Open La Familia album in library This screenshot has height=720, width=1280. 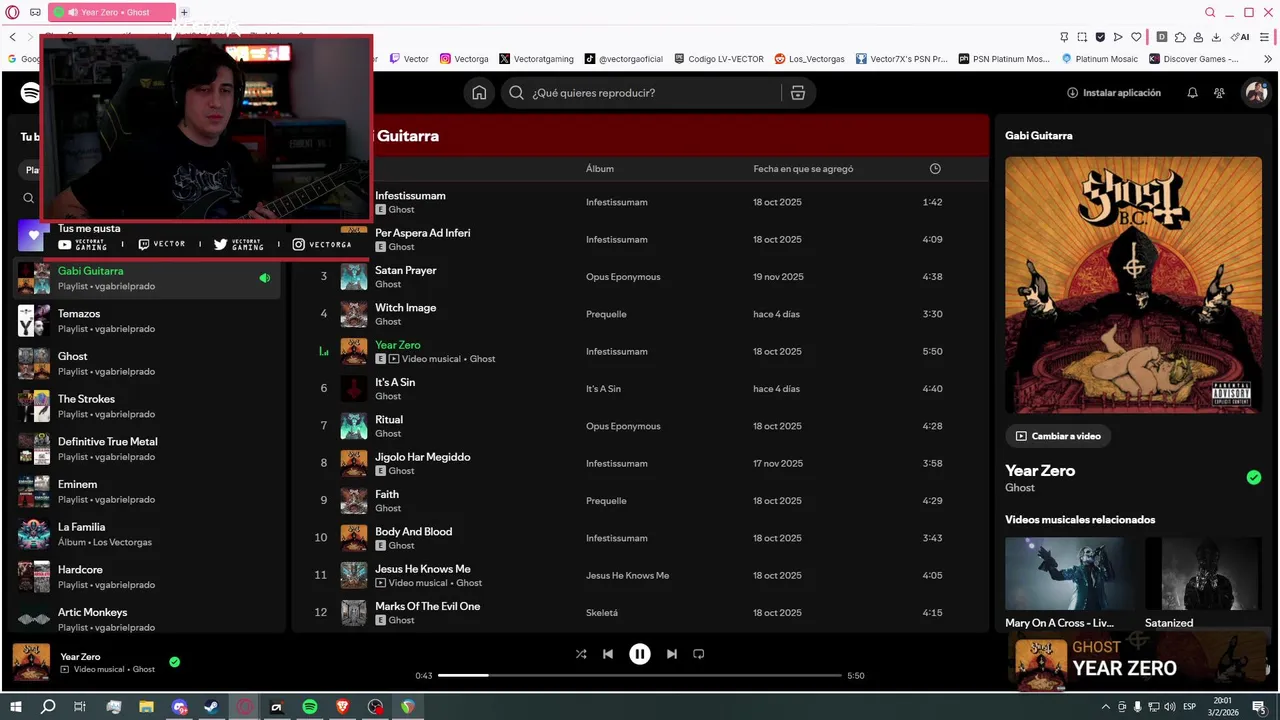point(148,534)
